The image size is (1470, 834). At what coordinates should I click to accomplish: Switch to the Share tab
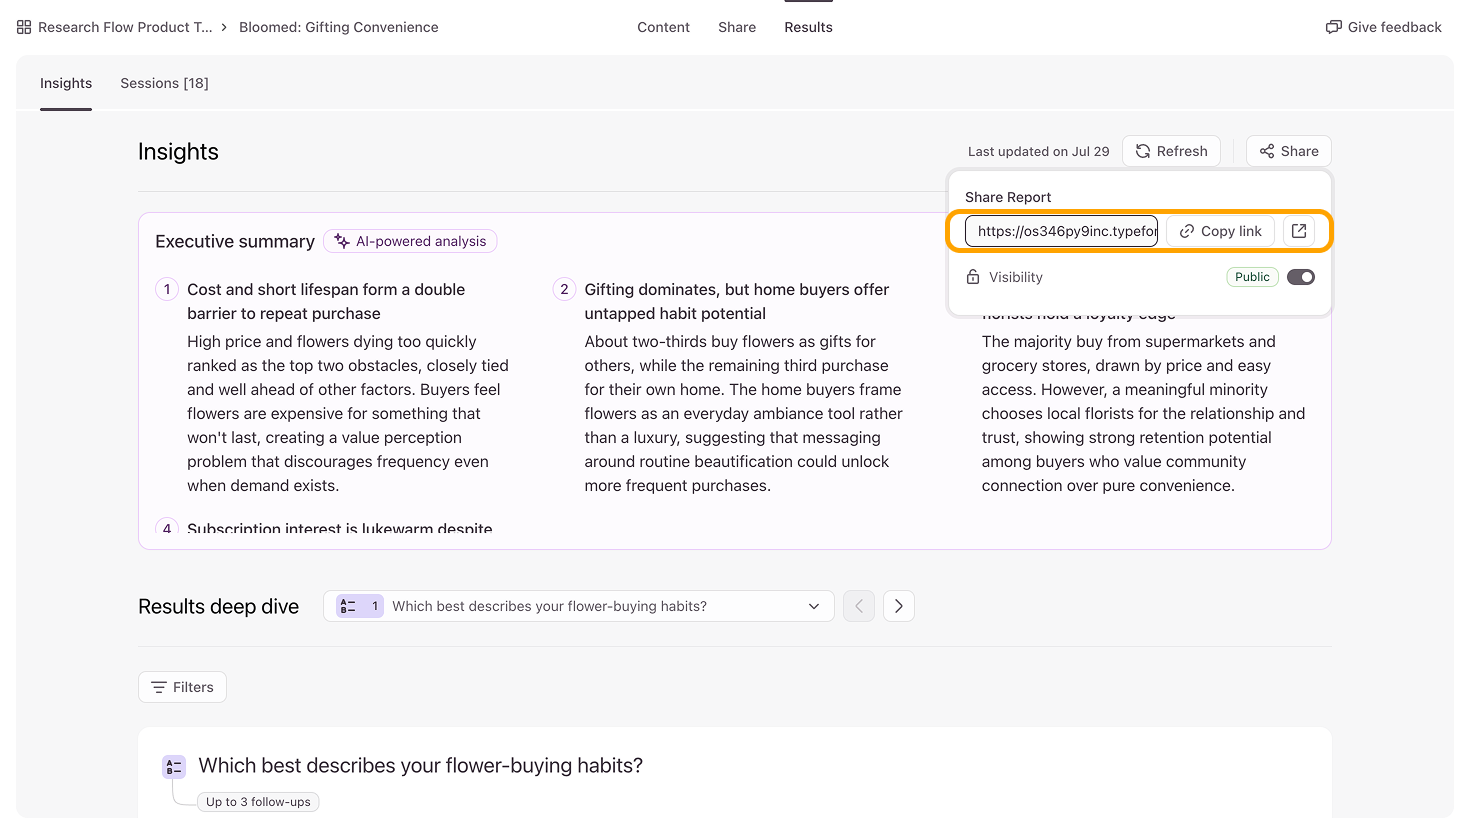737,27
